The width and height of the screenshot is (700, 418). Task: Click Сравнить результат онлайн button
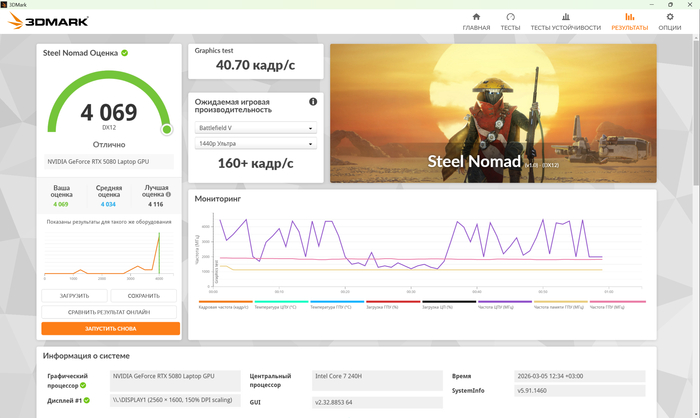tap(110, 312)
